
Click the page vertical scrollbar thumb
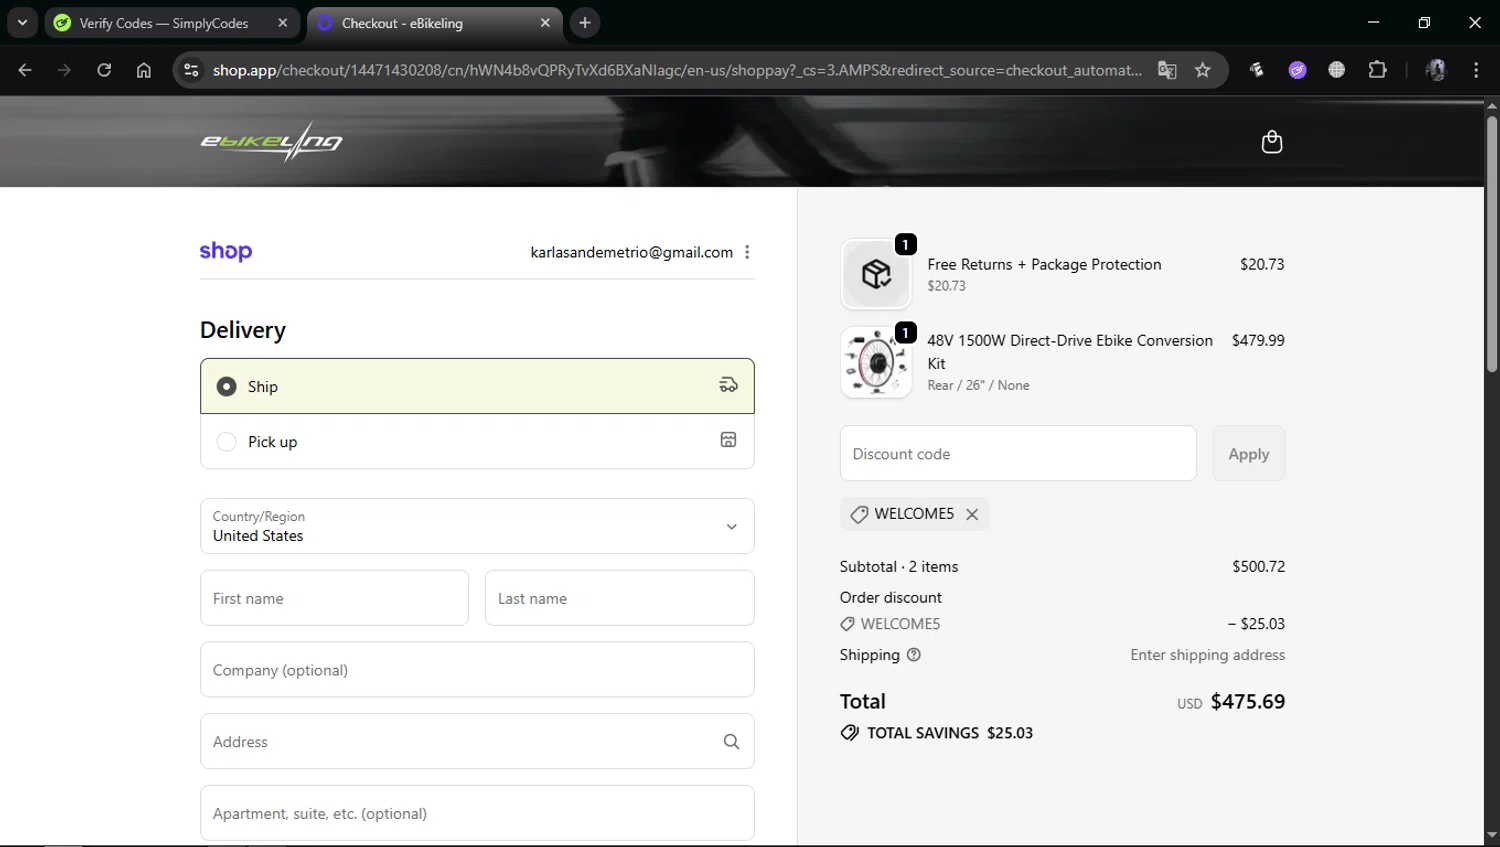[1491, 243]
